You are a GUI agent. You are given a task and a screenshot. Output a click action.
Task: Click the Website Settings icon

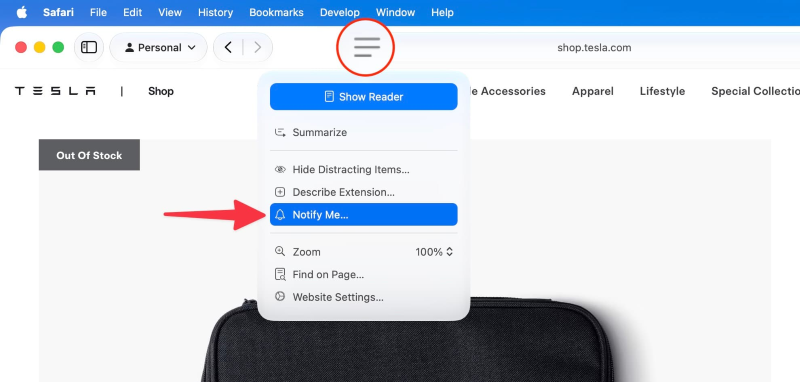tap(280, 296)
